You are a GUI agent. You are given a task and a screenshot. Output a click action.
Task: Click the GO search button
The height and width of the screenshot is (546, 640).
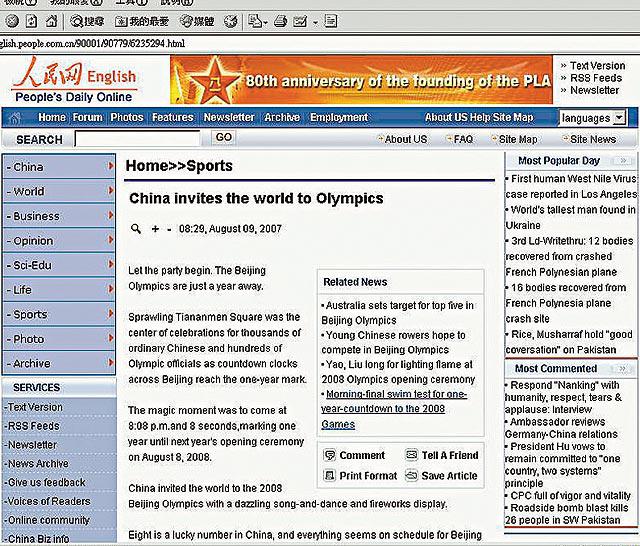pyautogui.click(x=224, y=137)
